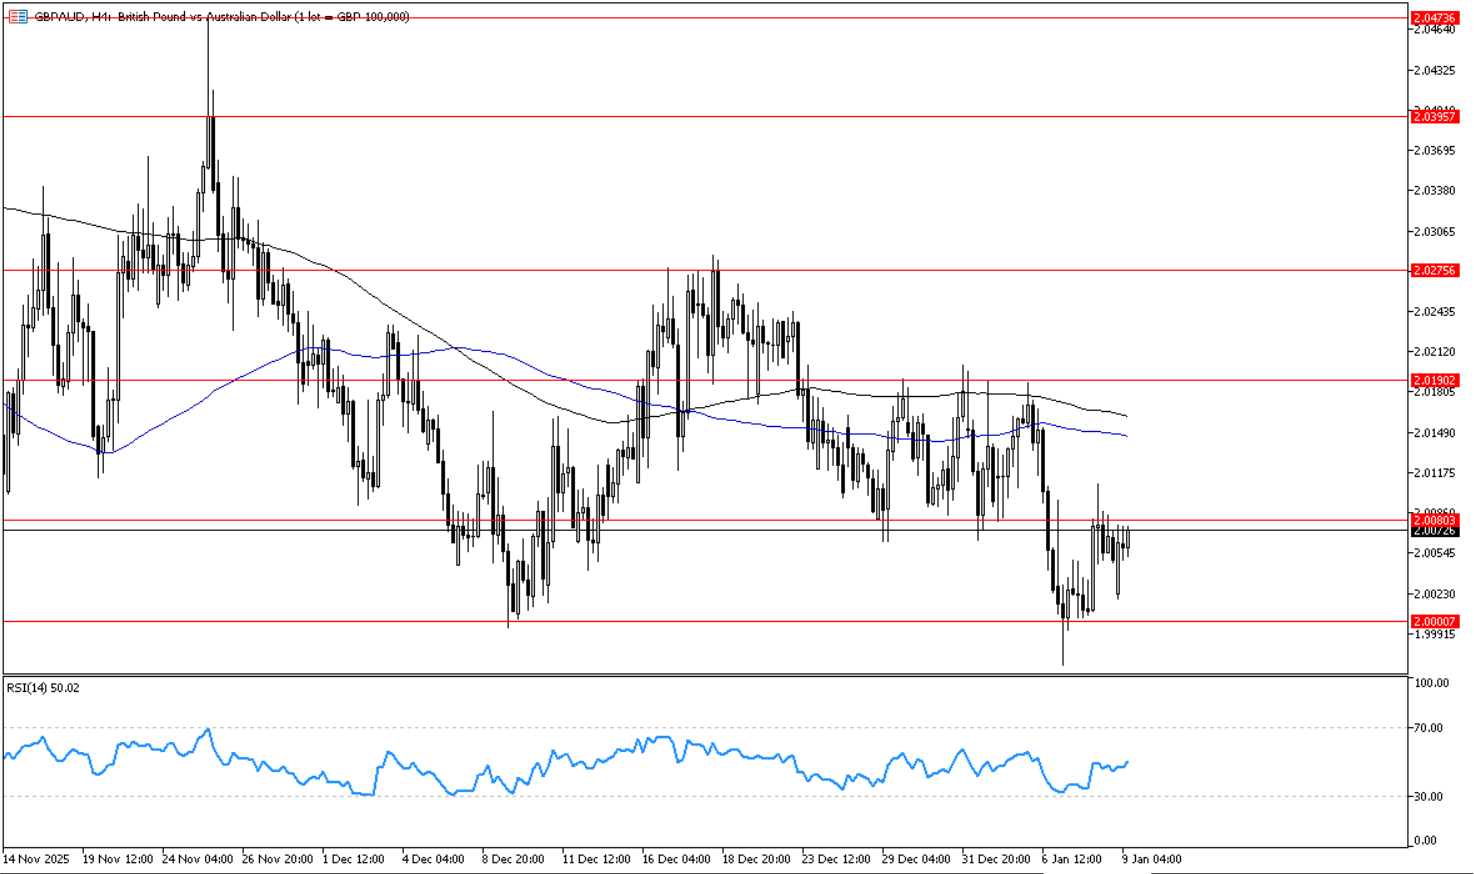This screenshot has height=874, width=1474.
Task: Select the 2.03957 red price level label
Action: (1435, 117)
